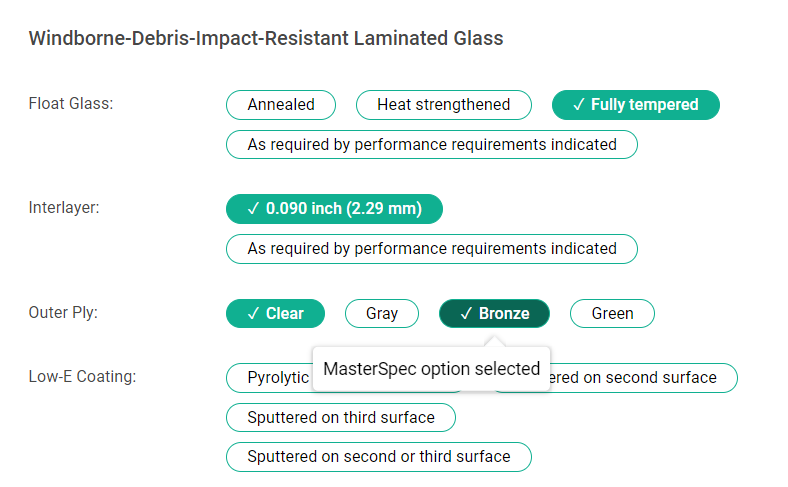Viewport: 788px width, 487px height.
Task: Pick Green as the outer ply
Action: tap(612, 313)
